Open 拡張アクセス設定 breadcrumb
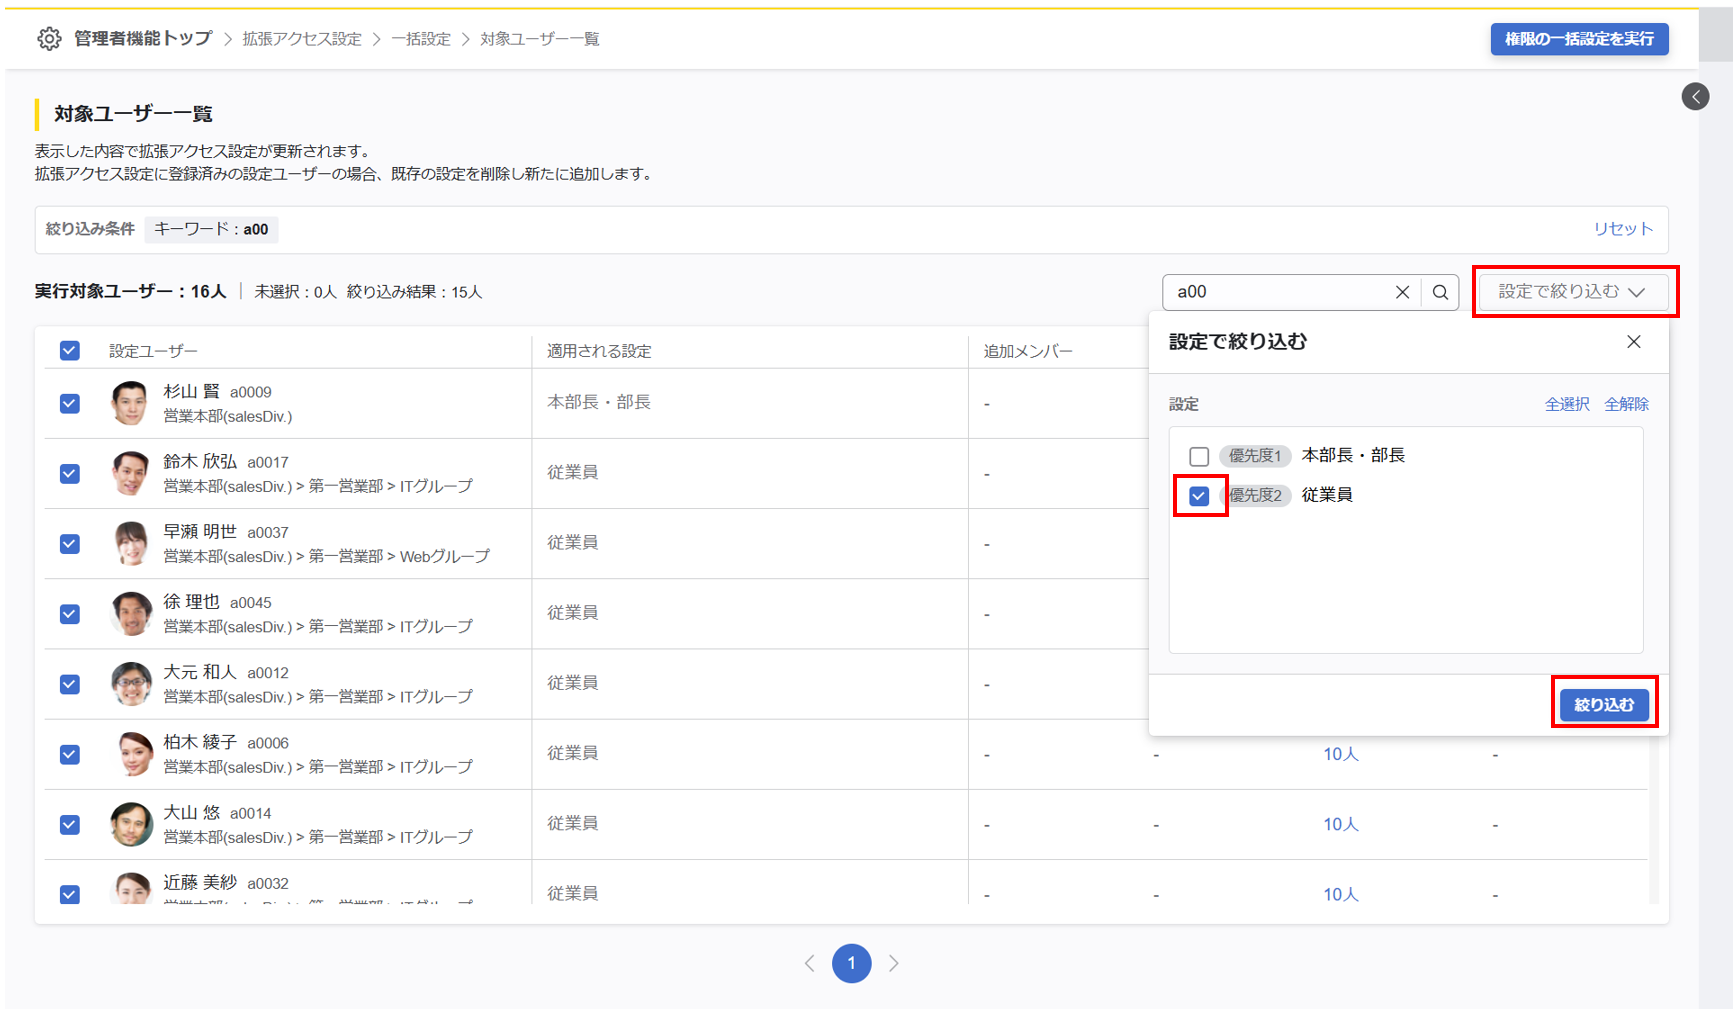The height and width of the screenshot is (1009, 1734). click(302, 39)
